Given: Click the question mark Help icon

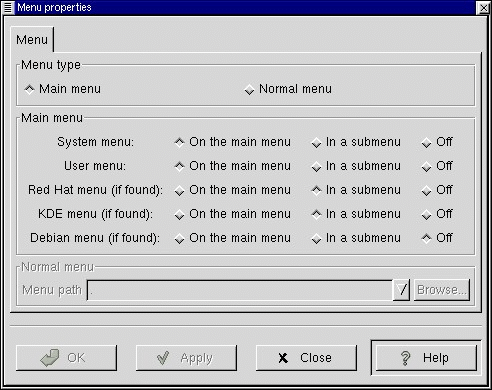Looking at the screenshot, I should pyautogui.click(x=405, y=358).
